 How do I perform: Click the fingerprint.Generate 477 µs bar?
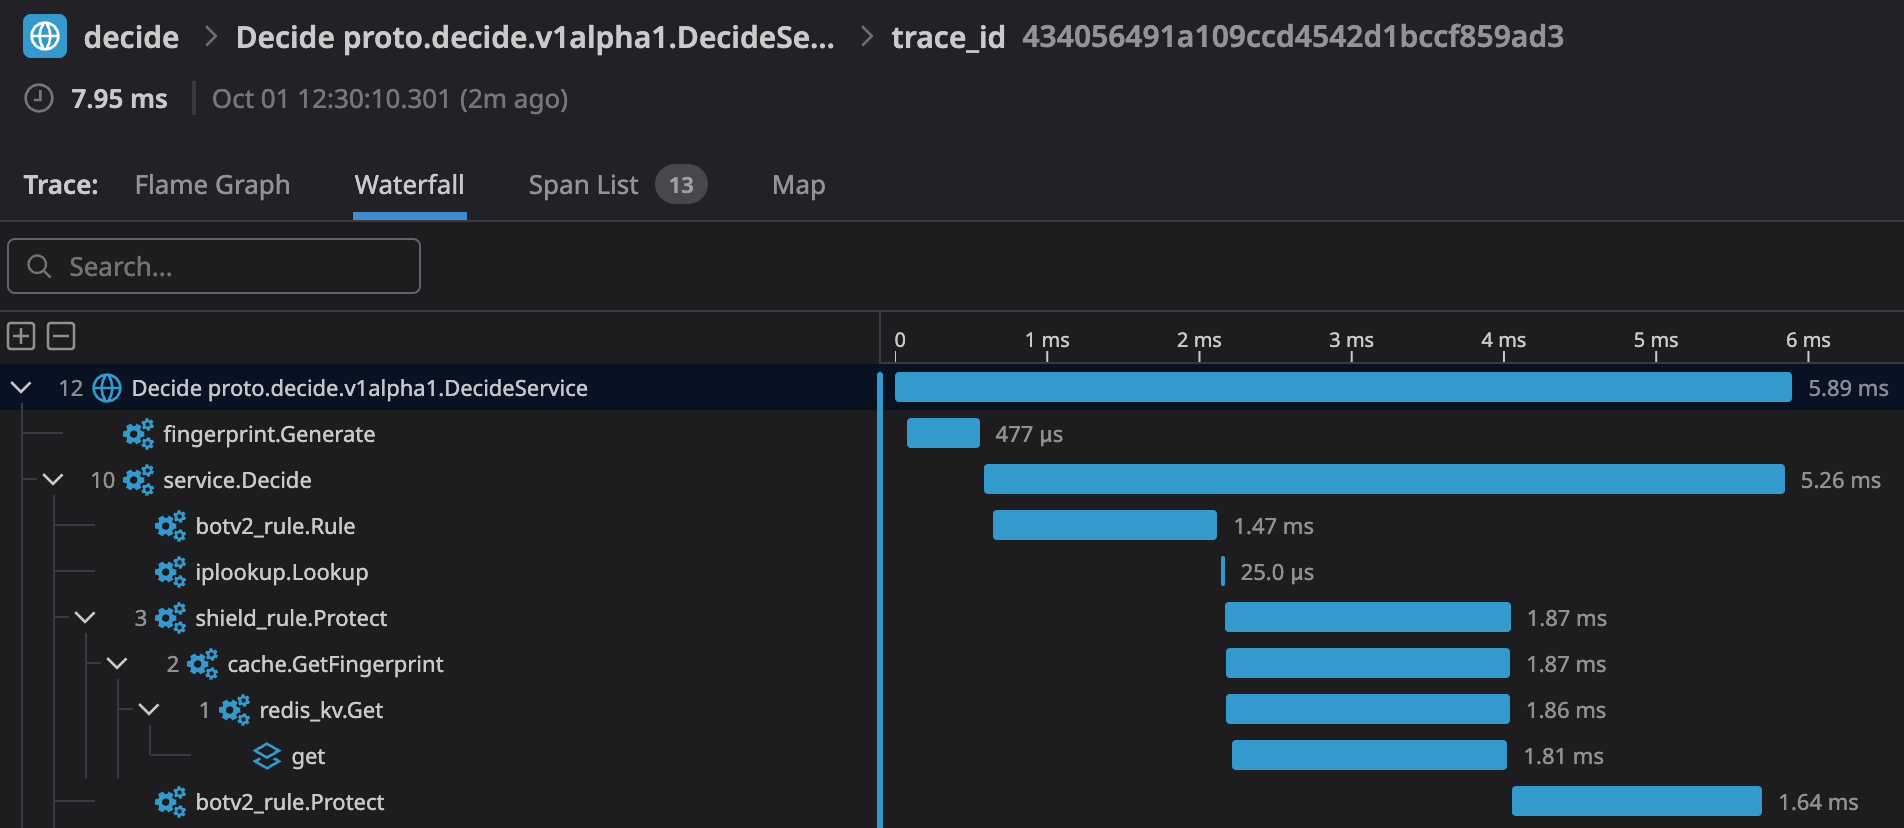(x=943, y=433)
